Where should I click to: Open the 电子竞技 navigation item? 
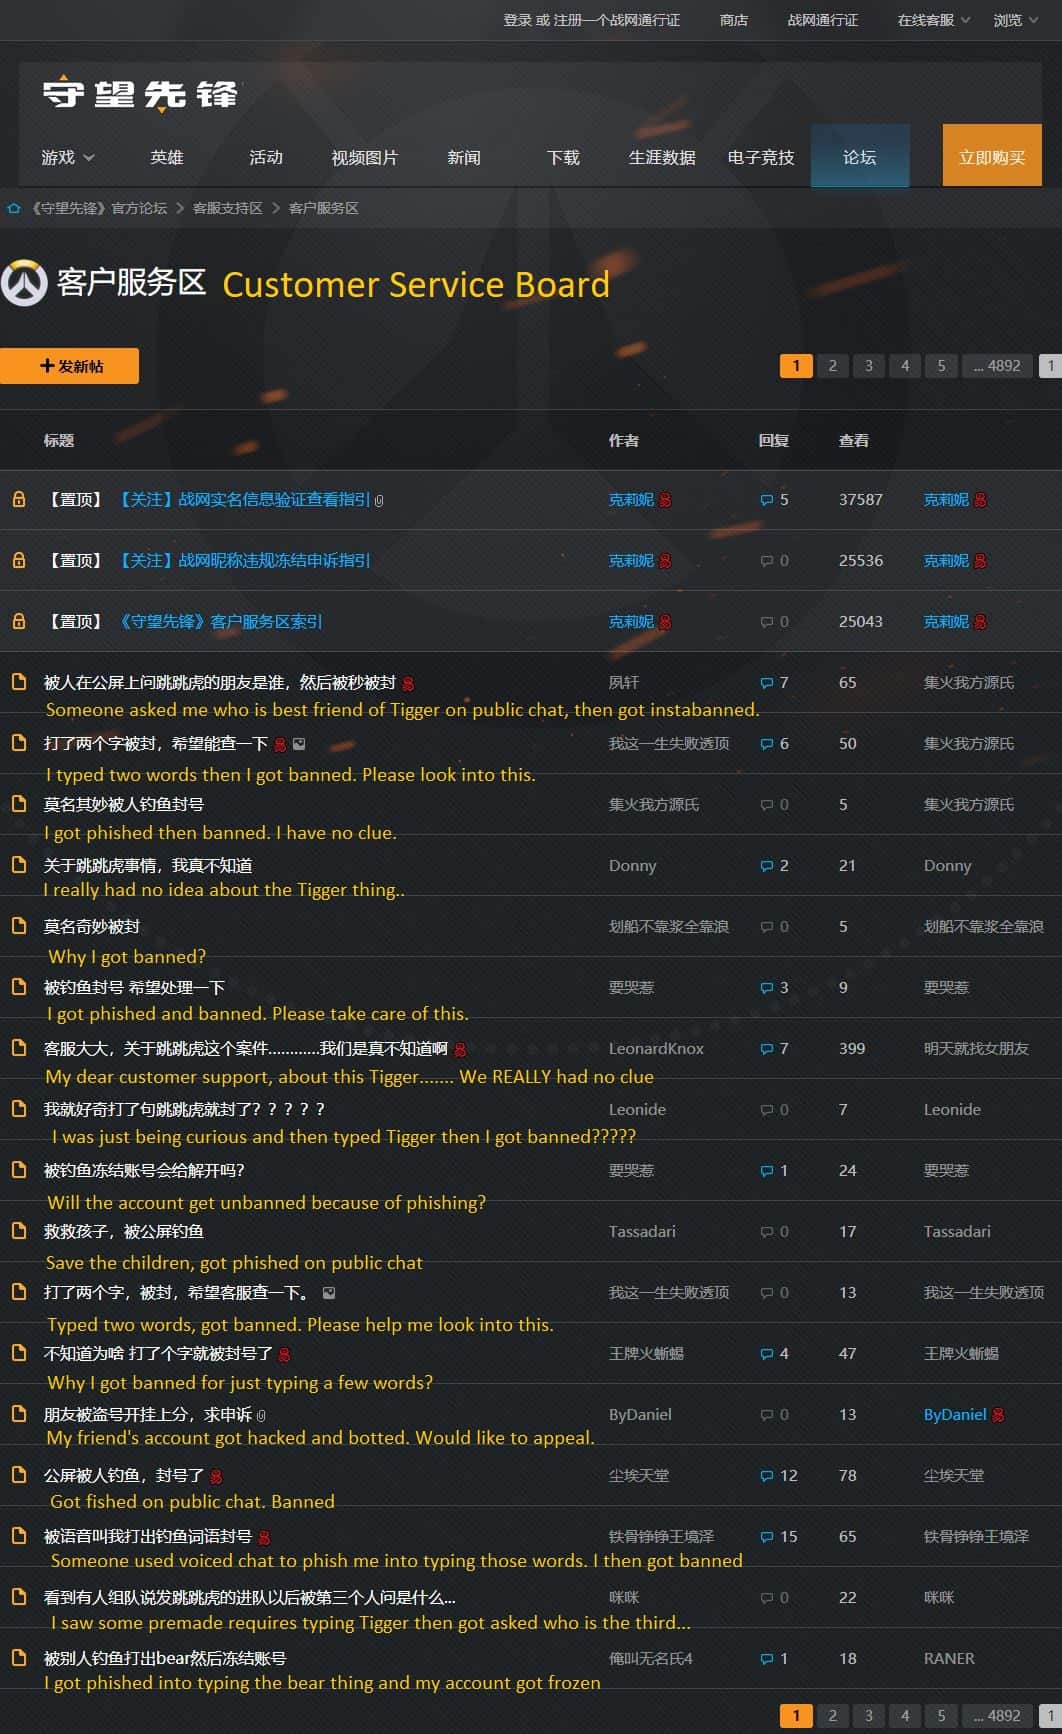761,157
